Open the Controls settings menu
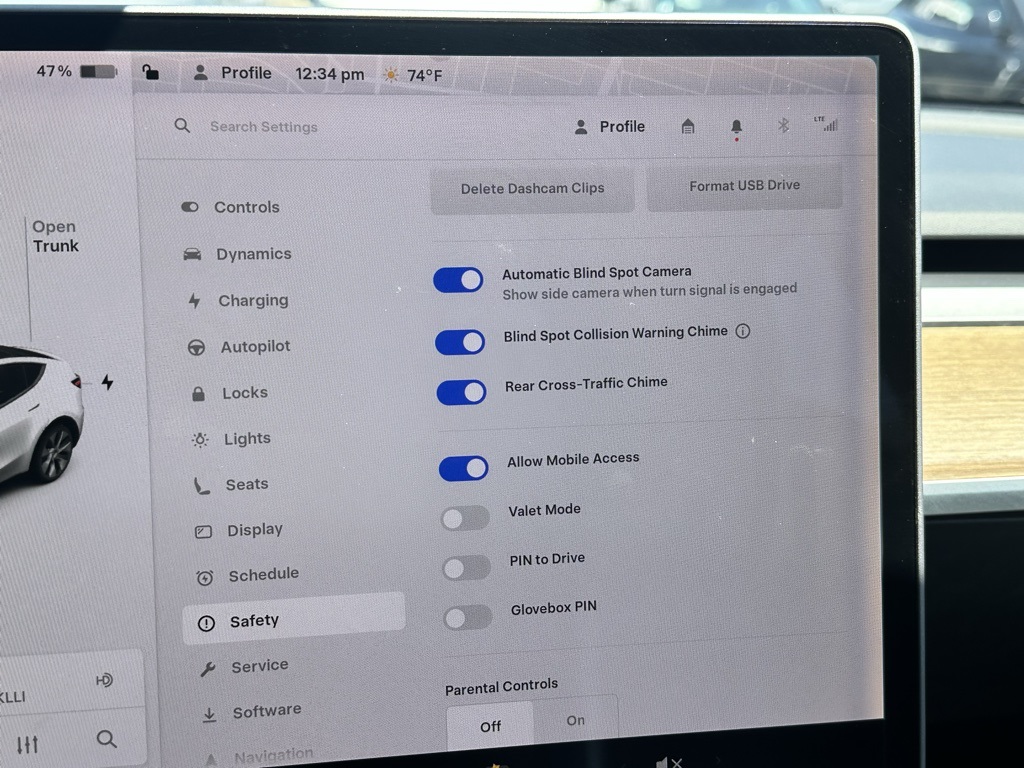The image size is (1024, 768). (x=231, y=207)
